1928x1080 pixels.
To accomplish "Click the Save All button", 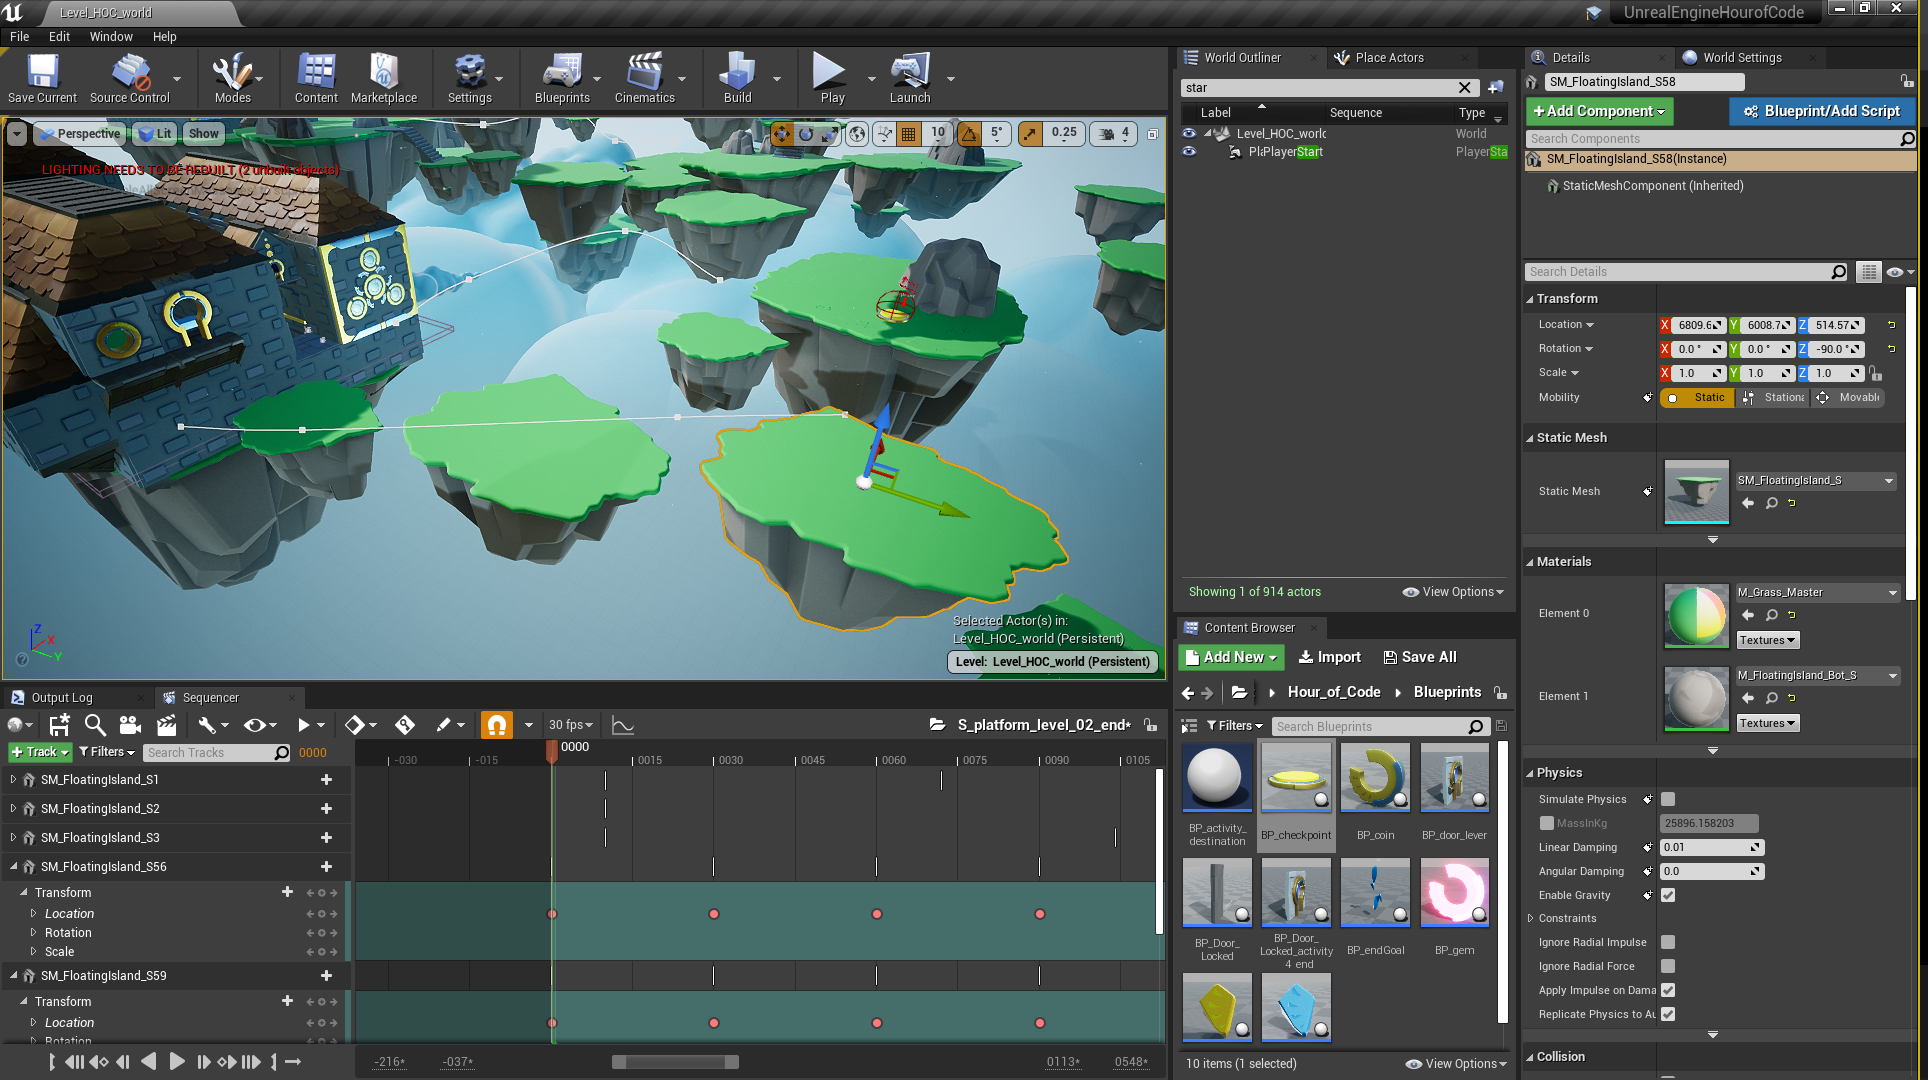I will [1419, 657].
